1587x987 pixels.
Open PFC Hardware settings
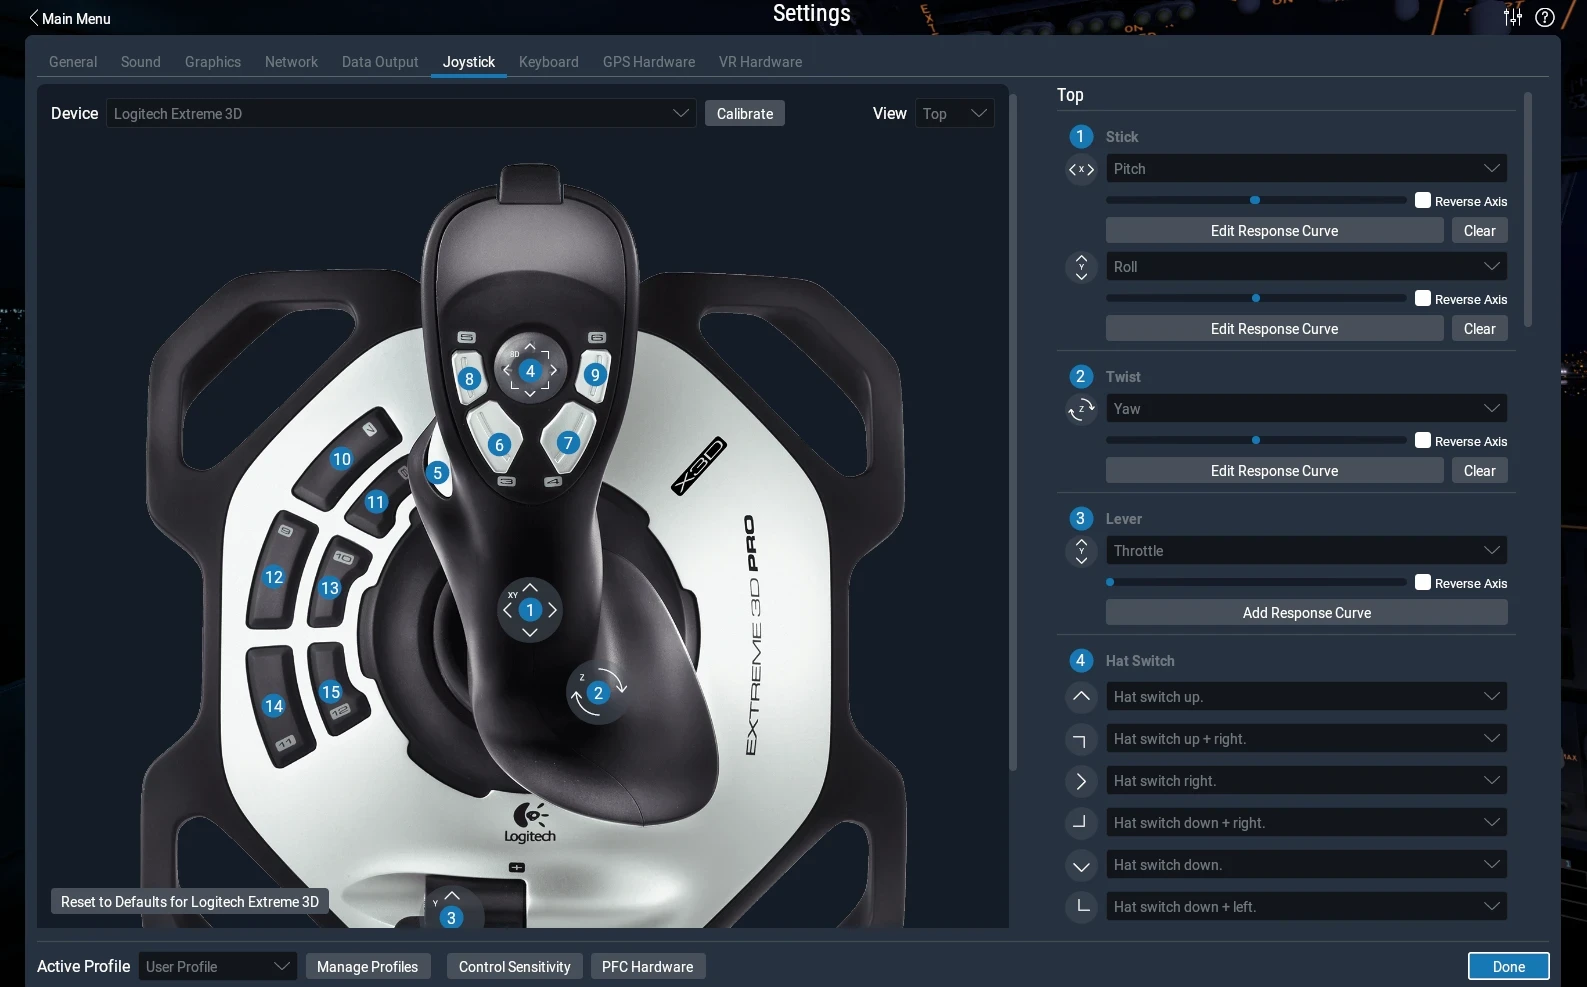point(648,966)
